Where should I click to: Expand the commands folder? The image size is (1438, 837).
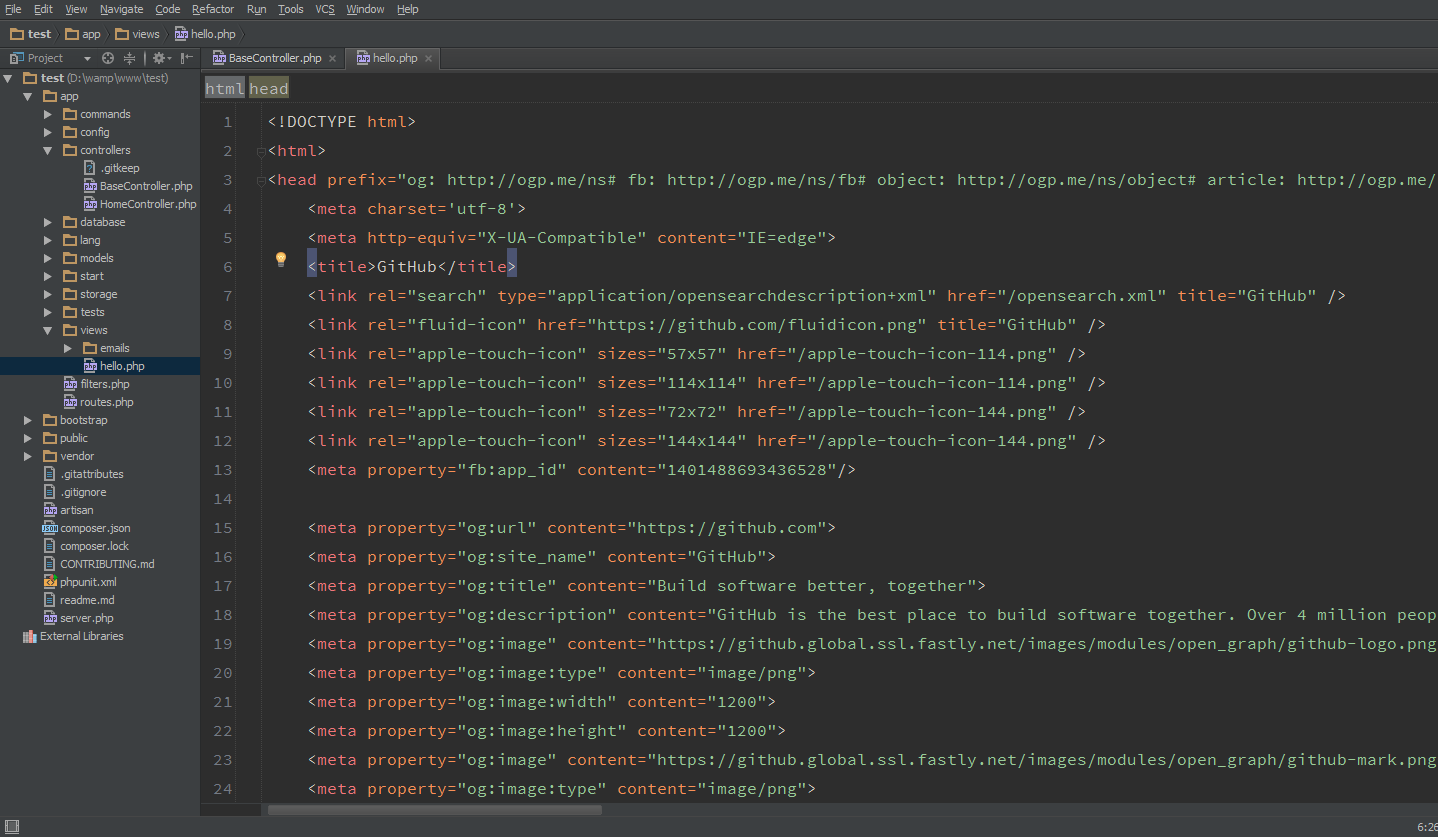[x=48, y=114]
